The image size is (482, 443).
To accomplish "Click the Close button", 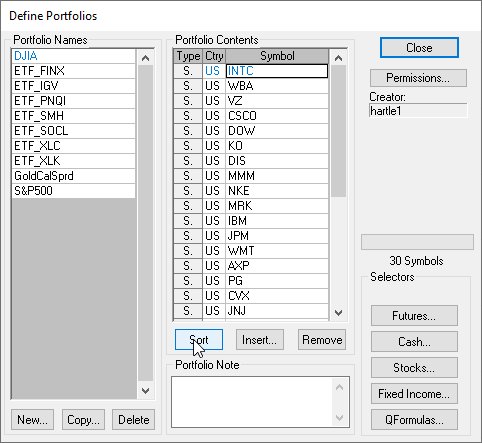I will [419, 48].
